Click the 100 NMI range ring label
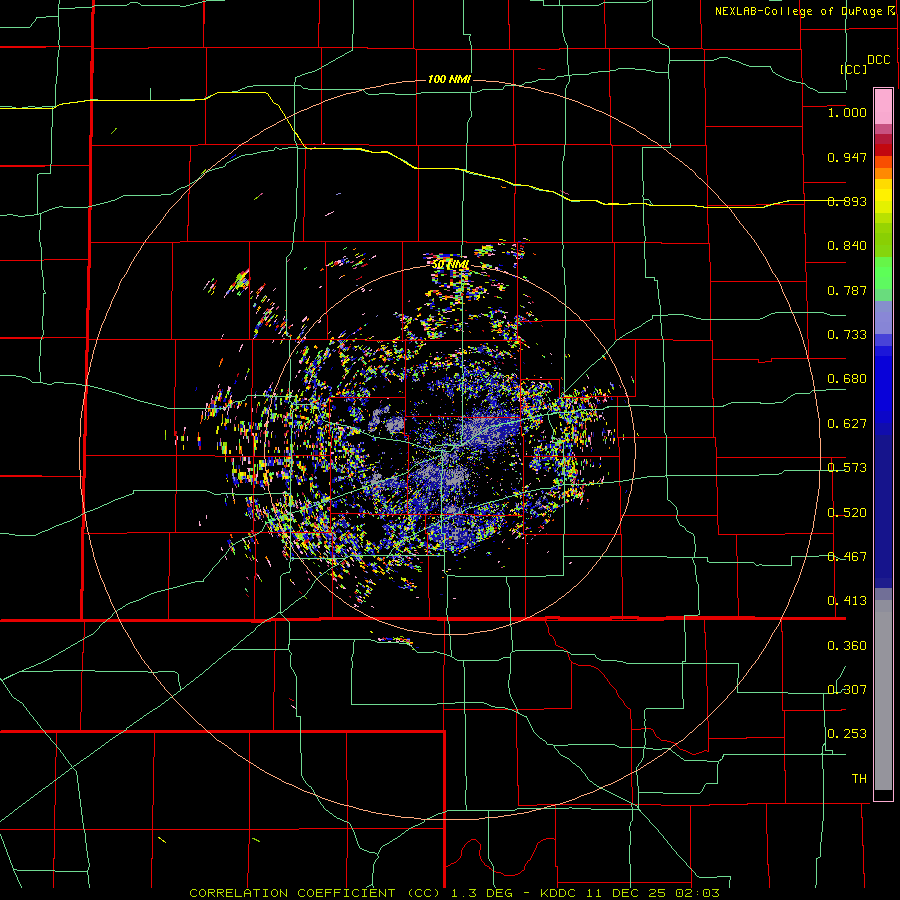 coord(449,79)
